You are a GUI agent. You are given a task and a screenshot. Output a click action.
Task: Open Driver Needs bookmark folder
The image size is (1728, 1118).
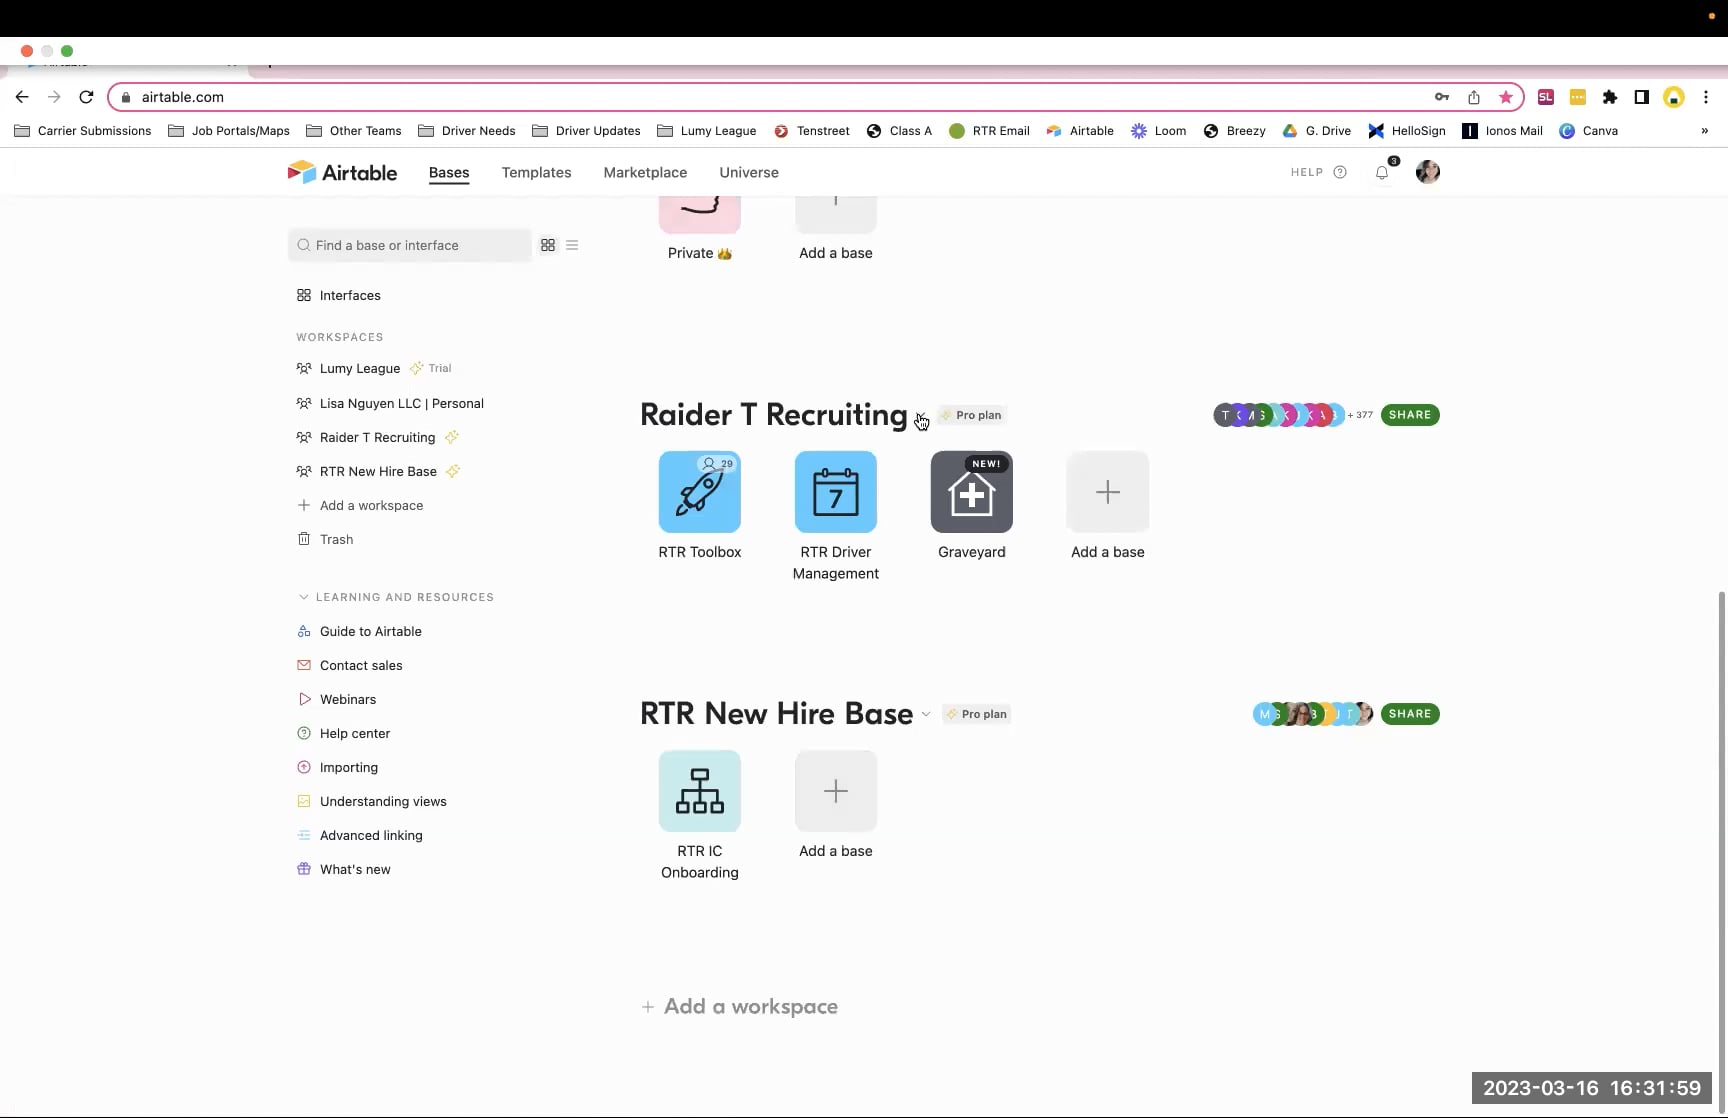467,131
